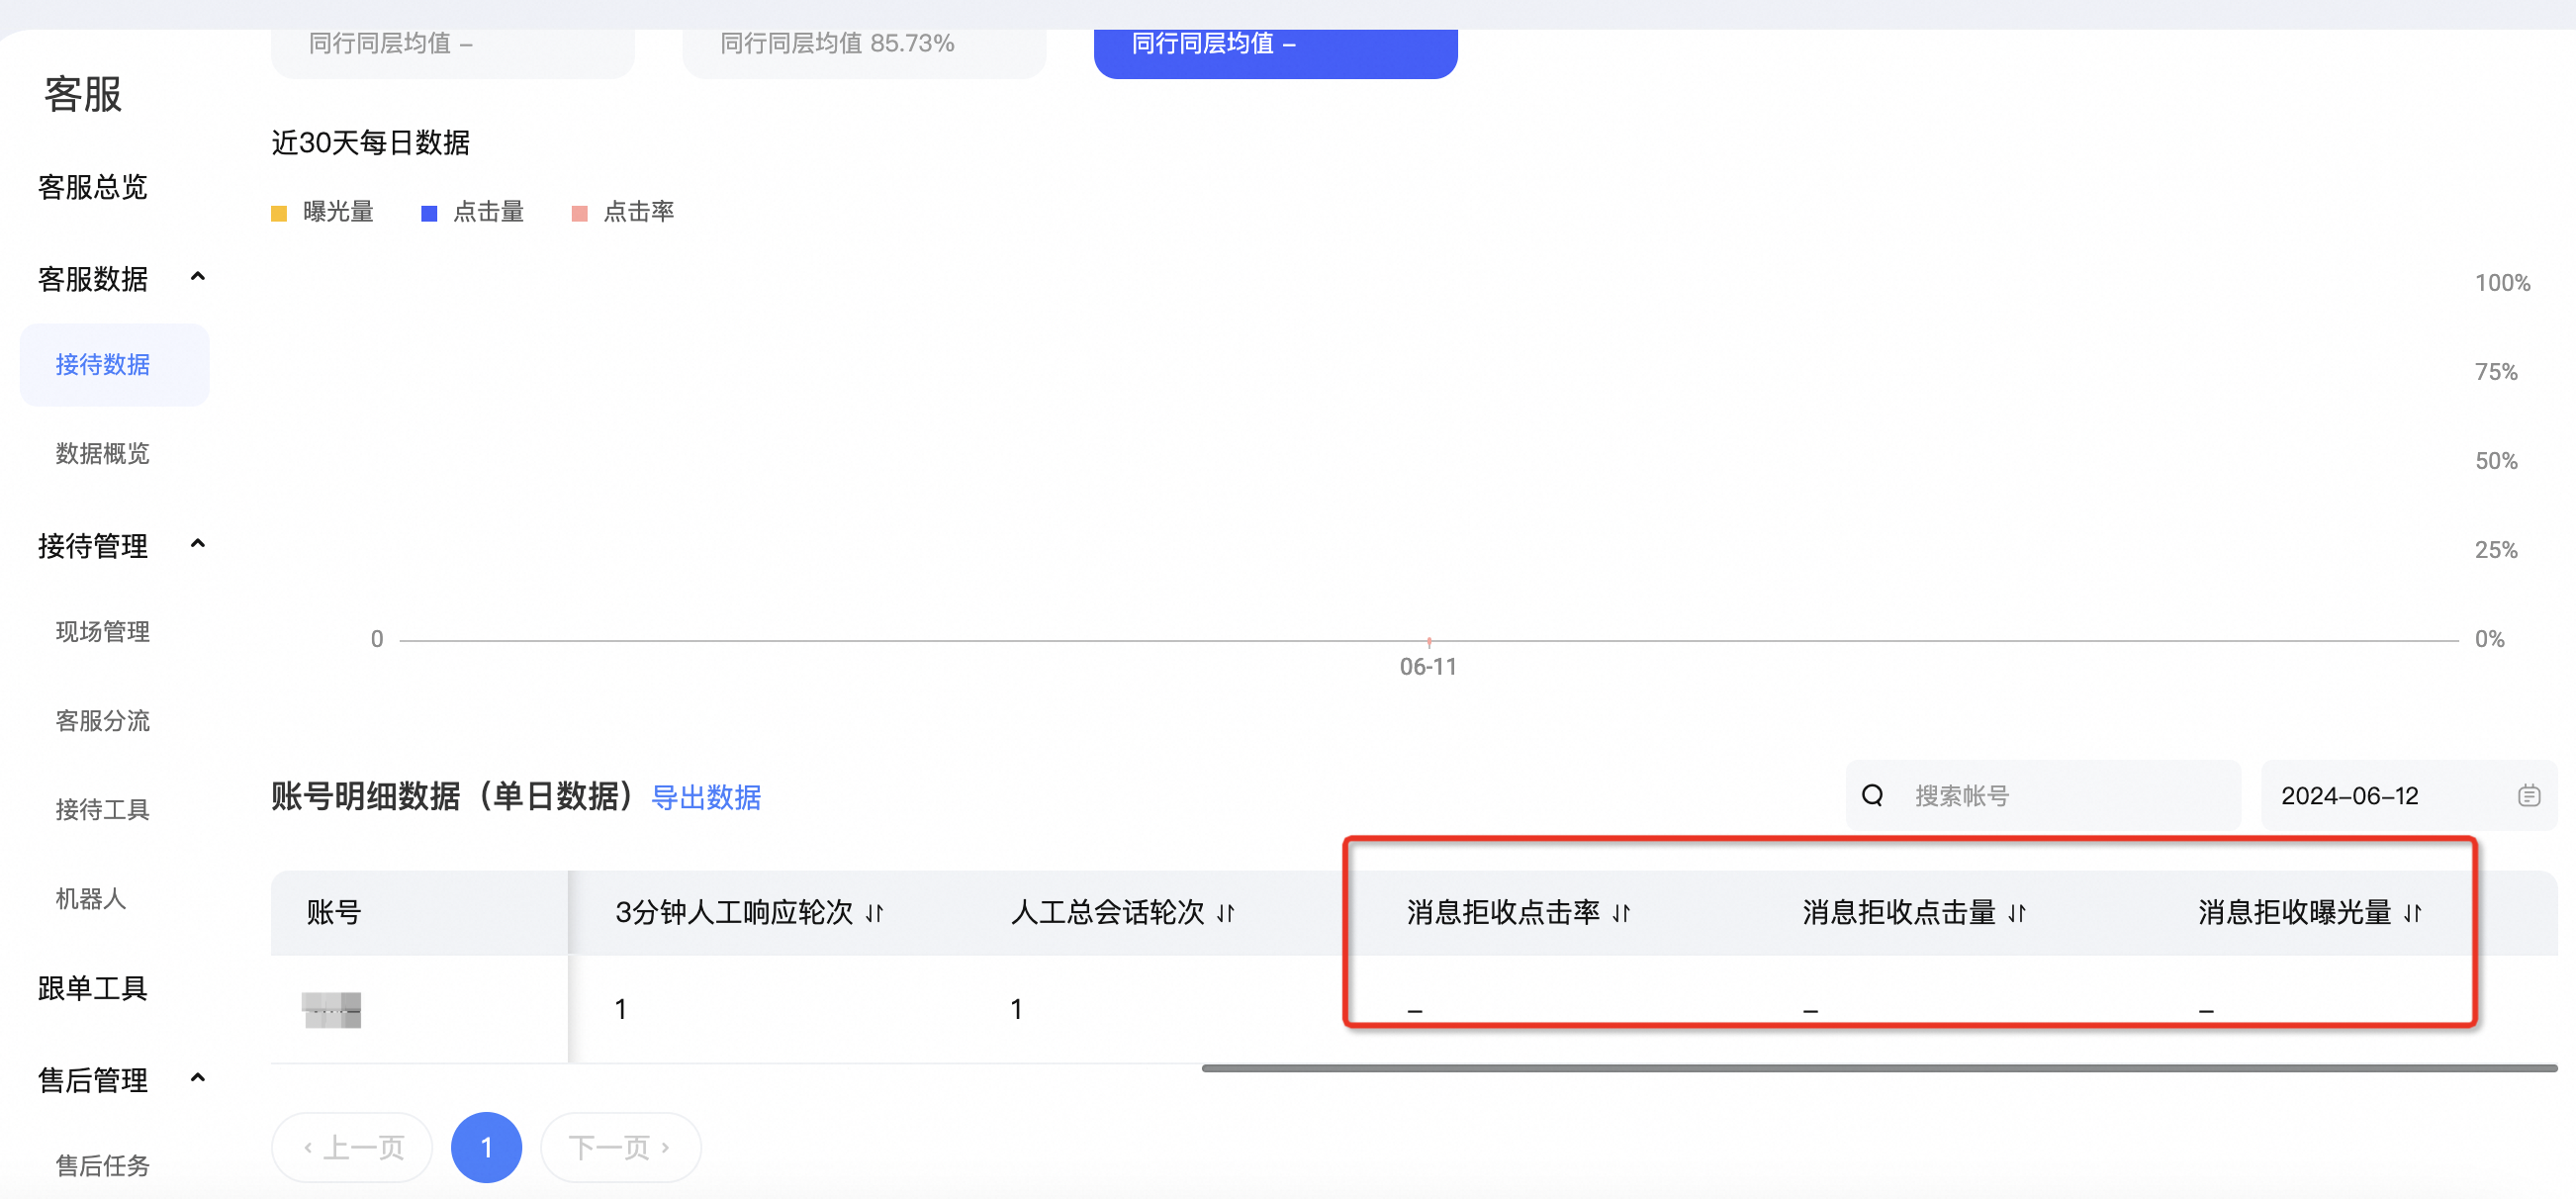
Task: Toggle 曝光量 legend series
Action: 323,212
